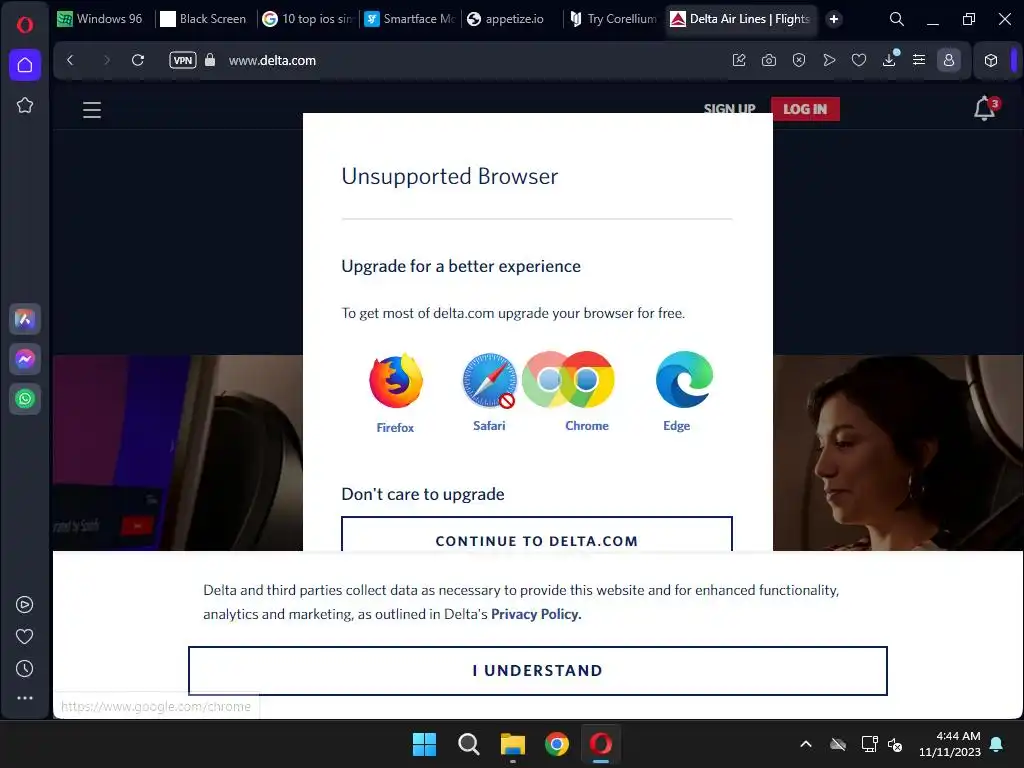Open Windows taskbar search
The image size is (1024, 768).
[468, 744]
